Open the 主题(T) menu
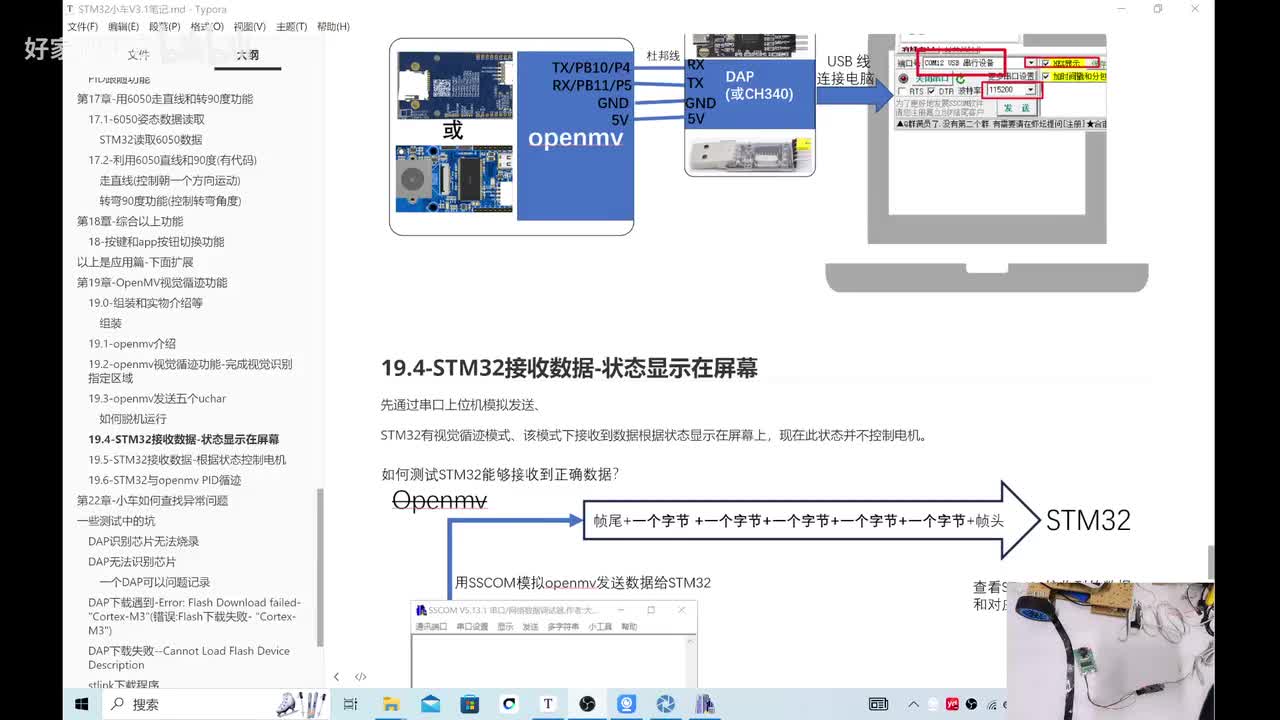 (x=291, y=27)
